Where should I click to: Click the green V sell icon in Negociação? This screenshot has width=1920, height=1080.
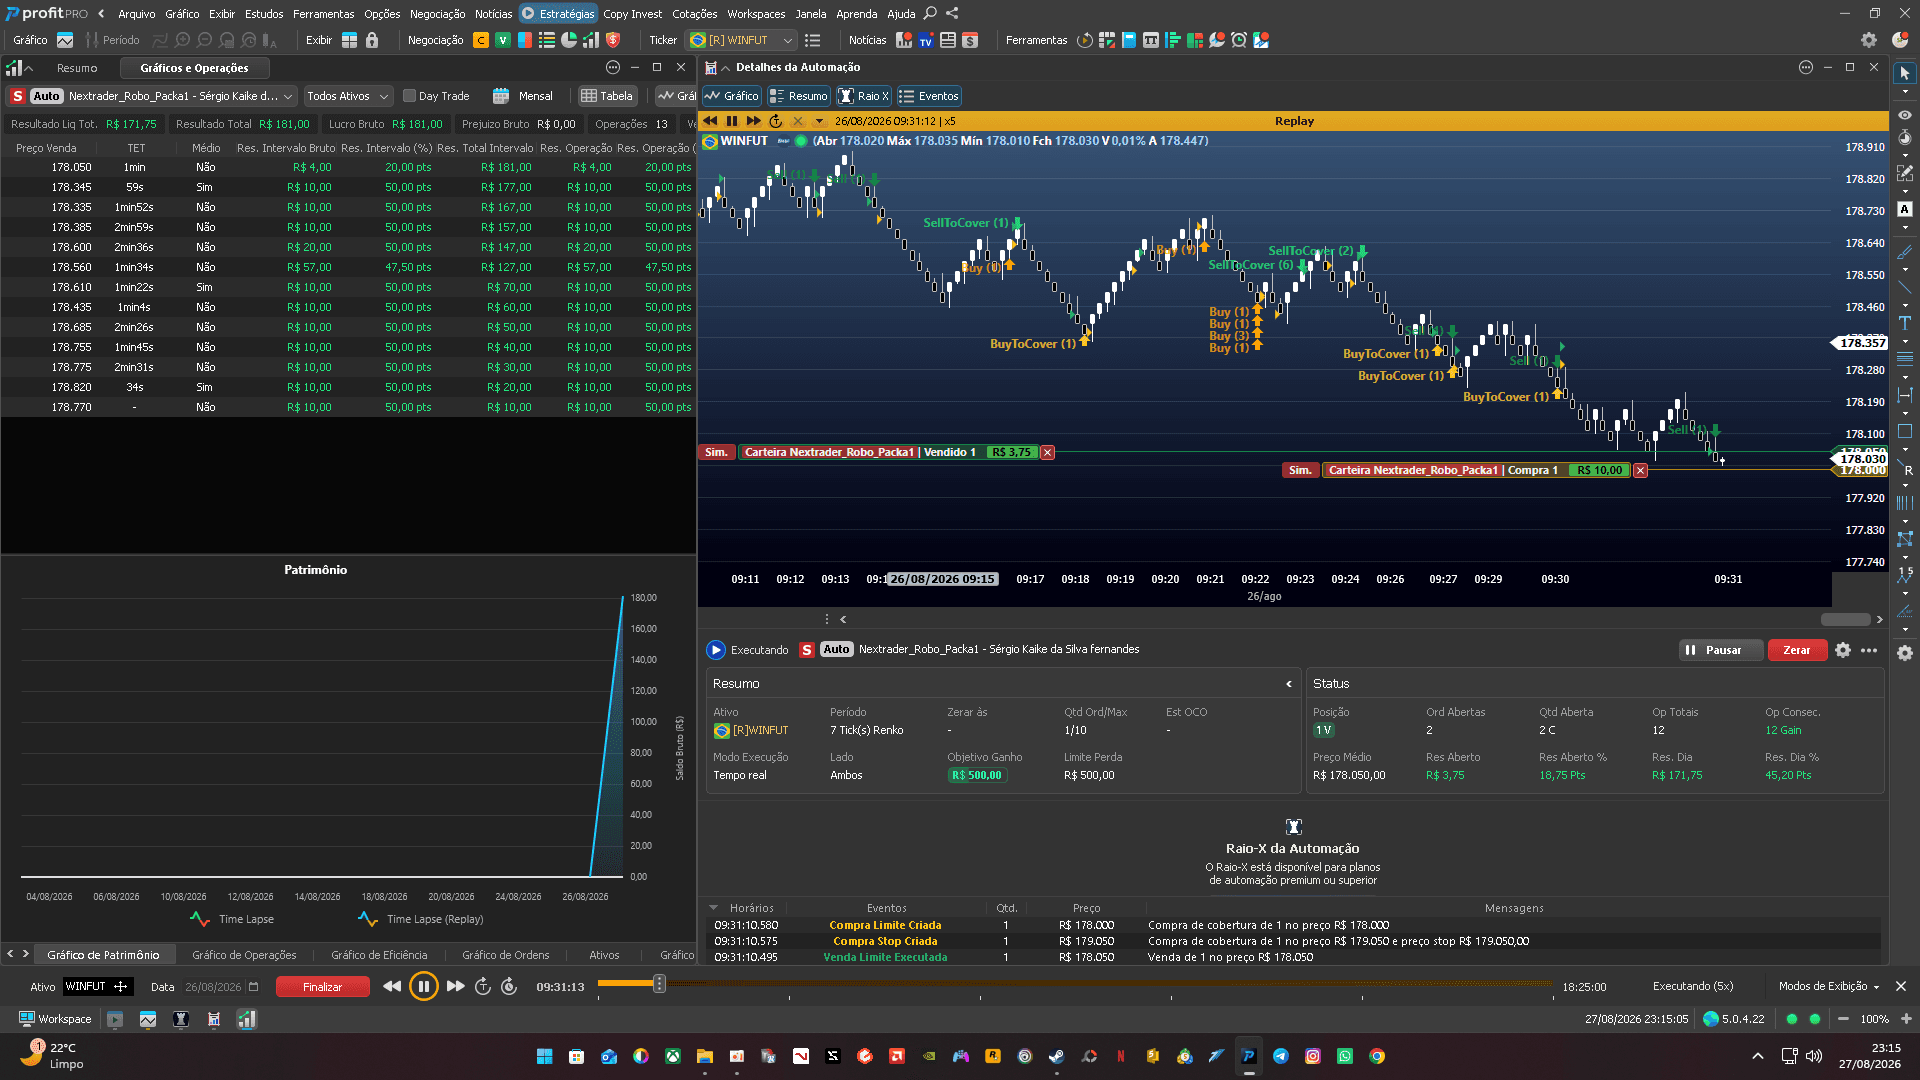tap(503, 40)
